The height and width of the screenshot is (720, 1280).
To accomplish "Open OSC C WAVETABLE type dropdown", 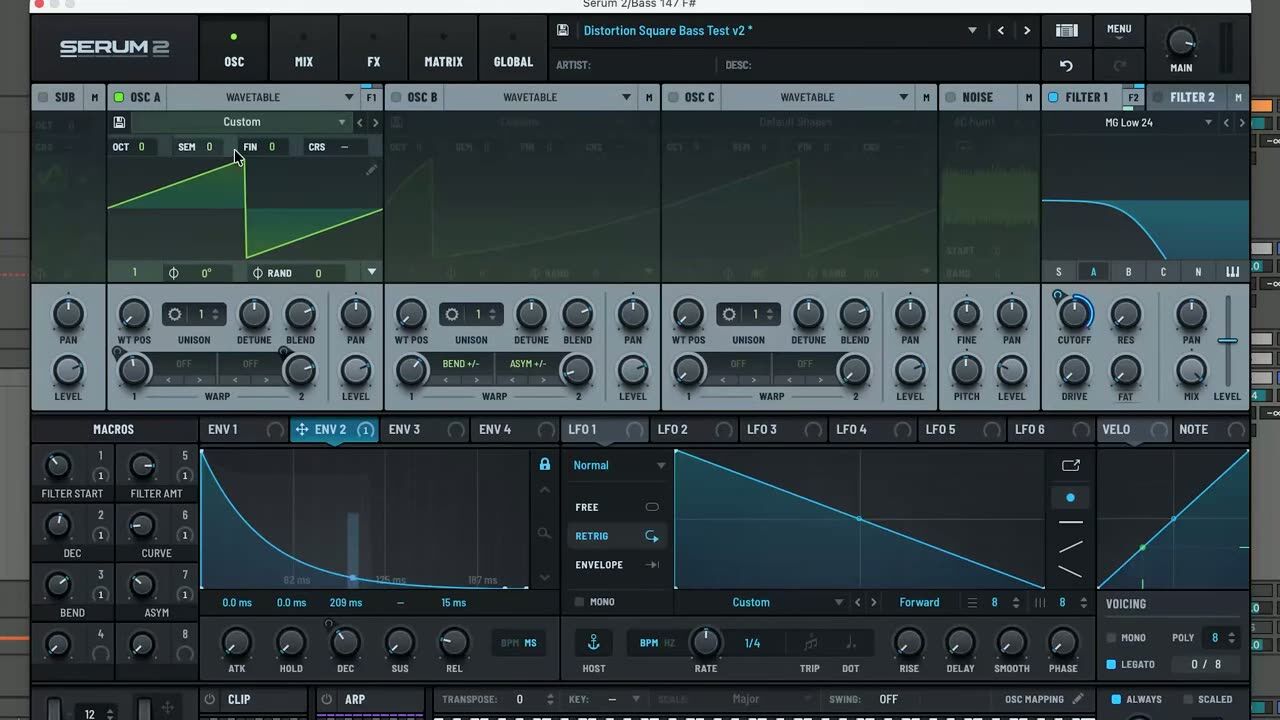I will [x=903, y=97].
